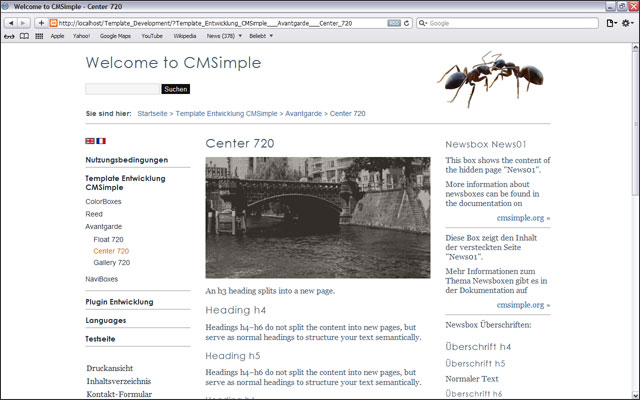Click the Suchen search button
The height and width of the screenshot is (400, 640).
tap(176, 89)
